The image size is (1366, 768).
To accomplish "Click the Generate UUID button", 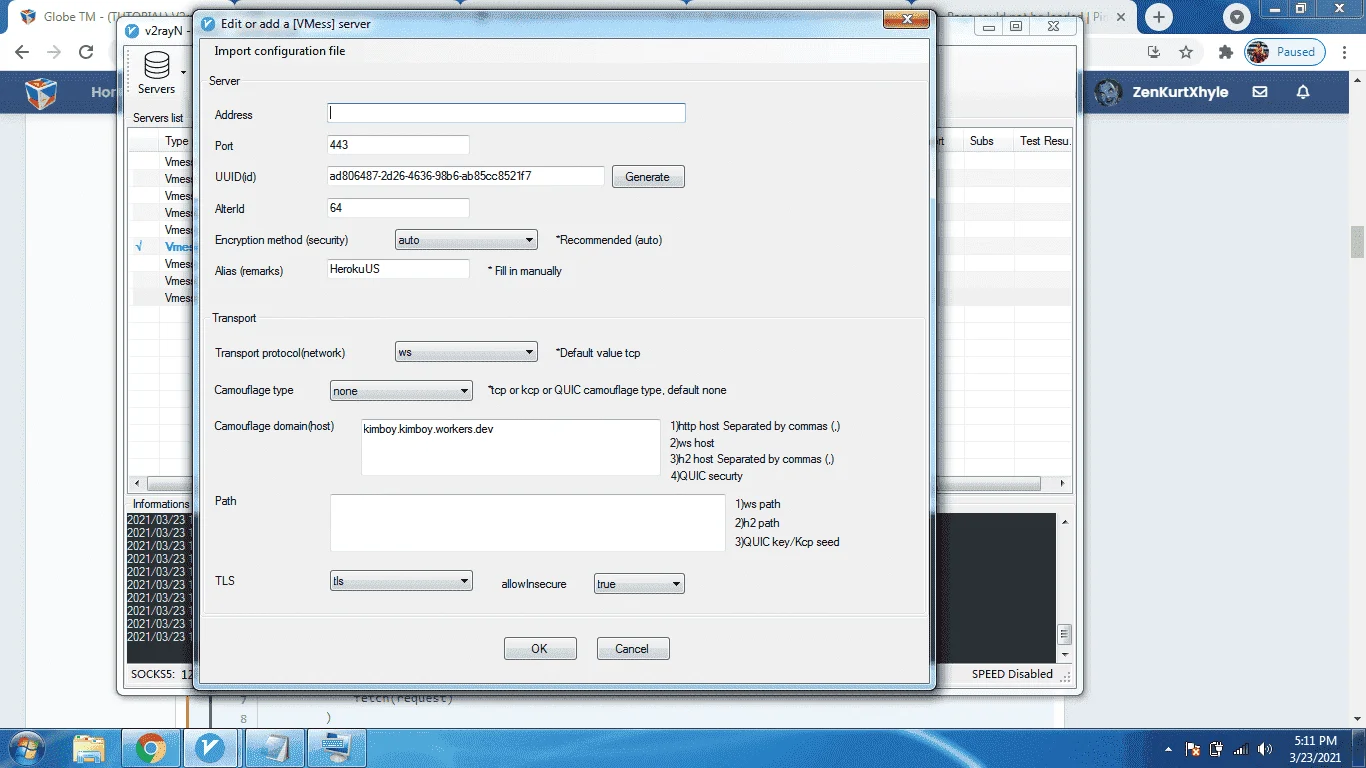I will (x=648, y=177).
